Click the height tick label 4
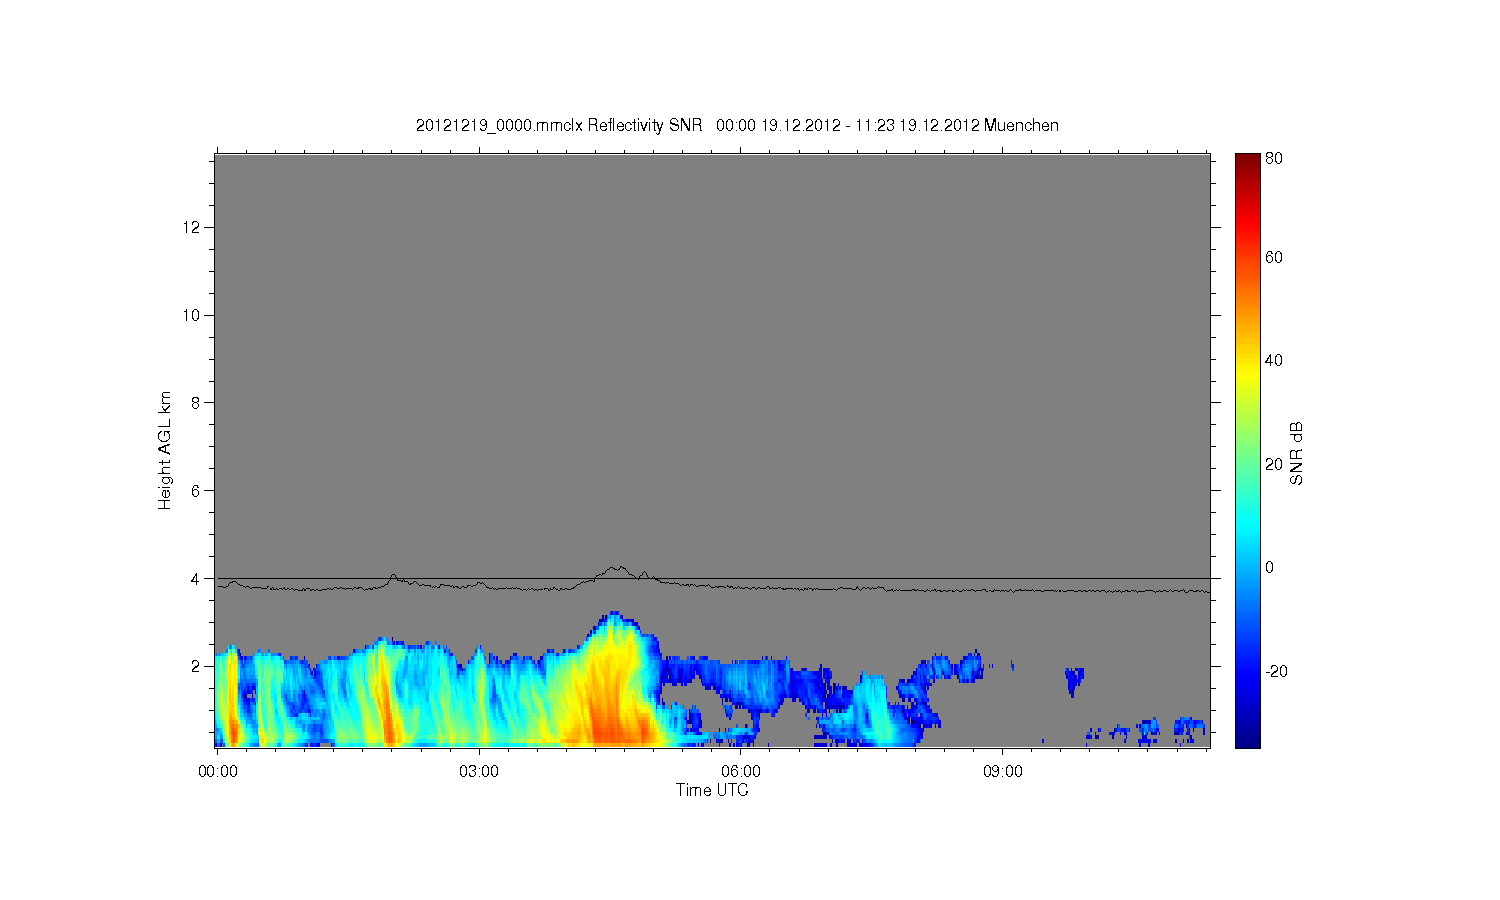This screenshot has height=900, width=1500. click(195, 578)
